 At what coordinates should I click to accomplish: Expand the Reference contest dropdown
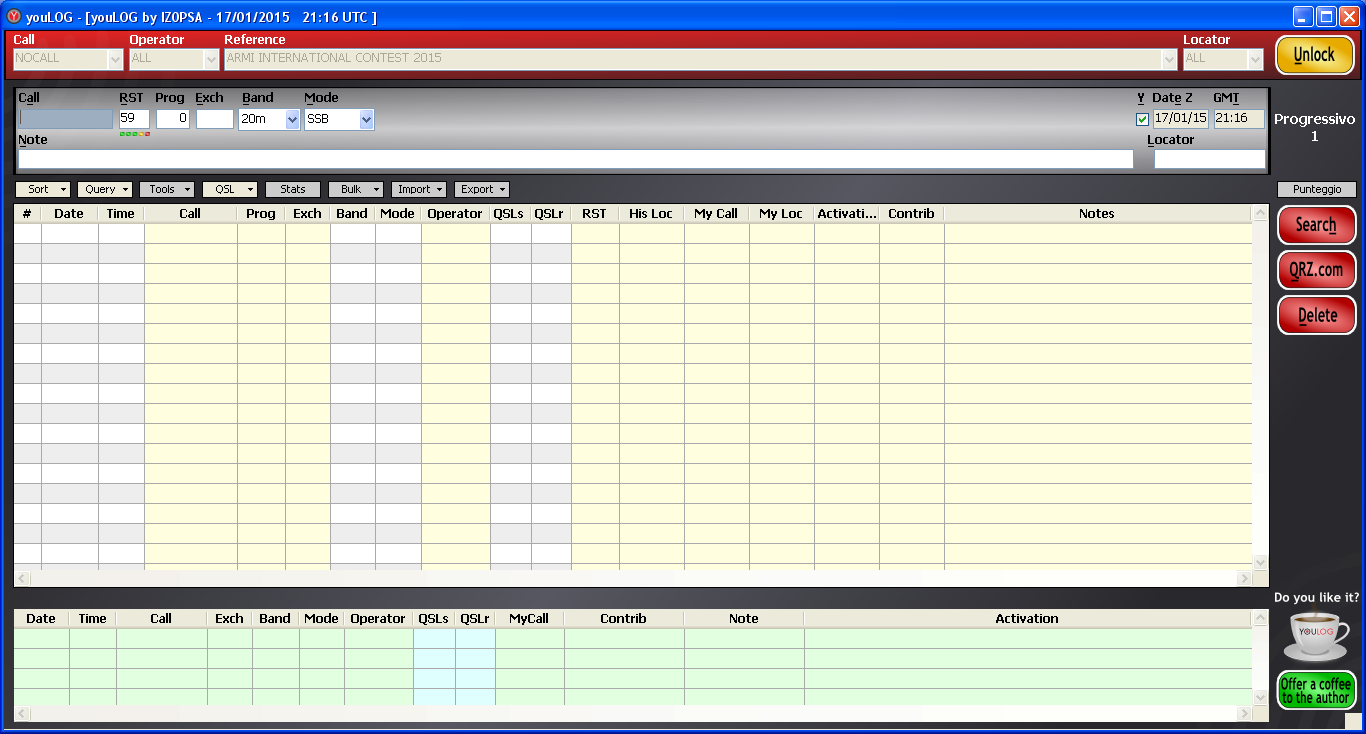pos(1169,59)
